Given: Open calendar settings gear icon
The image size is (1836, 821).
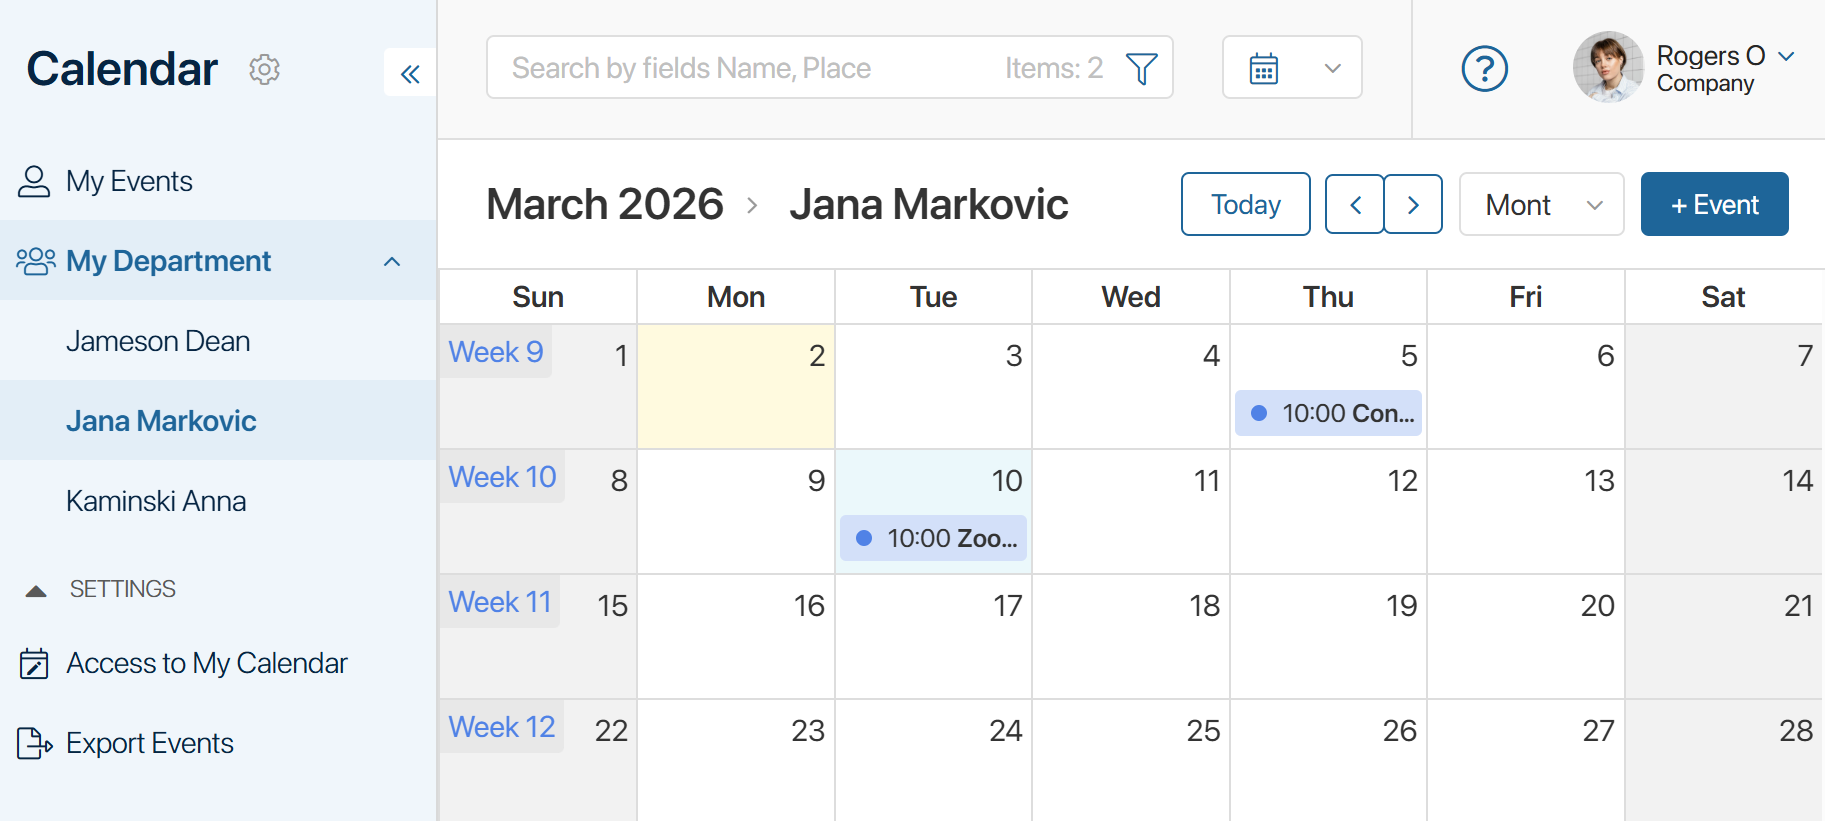Looking at the screenshot, I should tap(264, 69).
